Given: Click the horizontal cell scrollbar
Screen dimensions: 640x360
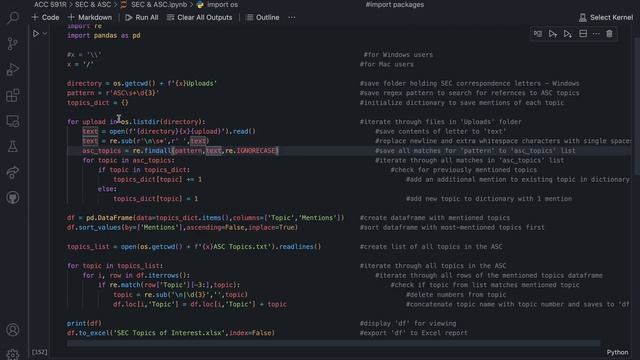Looking at the screenshot, I should 333,343.
